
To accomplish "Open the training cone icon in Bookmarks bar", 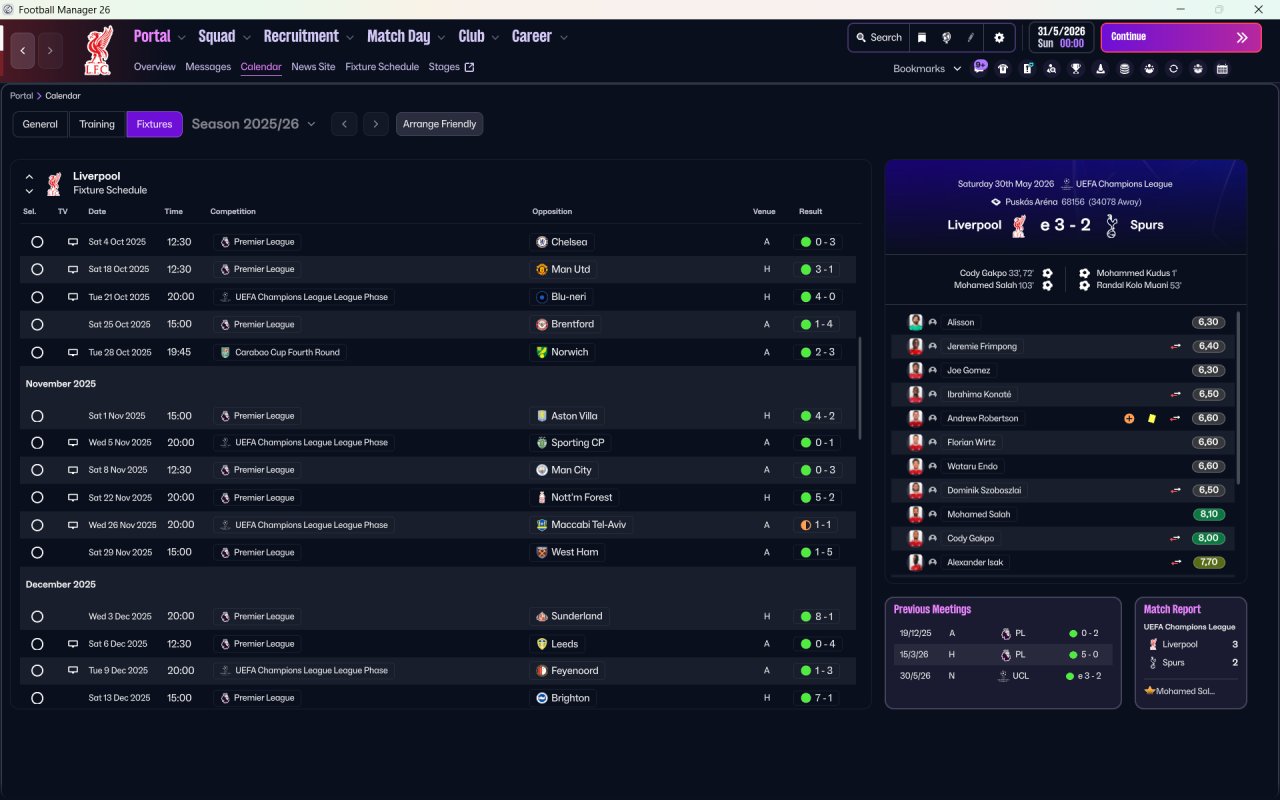I will 1101,69.
